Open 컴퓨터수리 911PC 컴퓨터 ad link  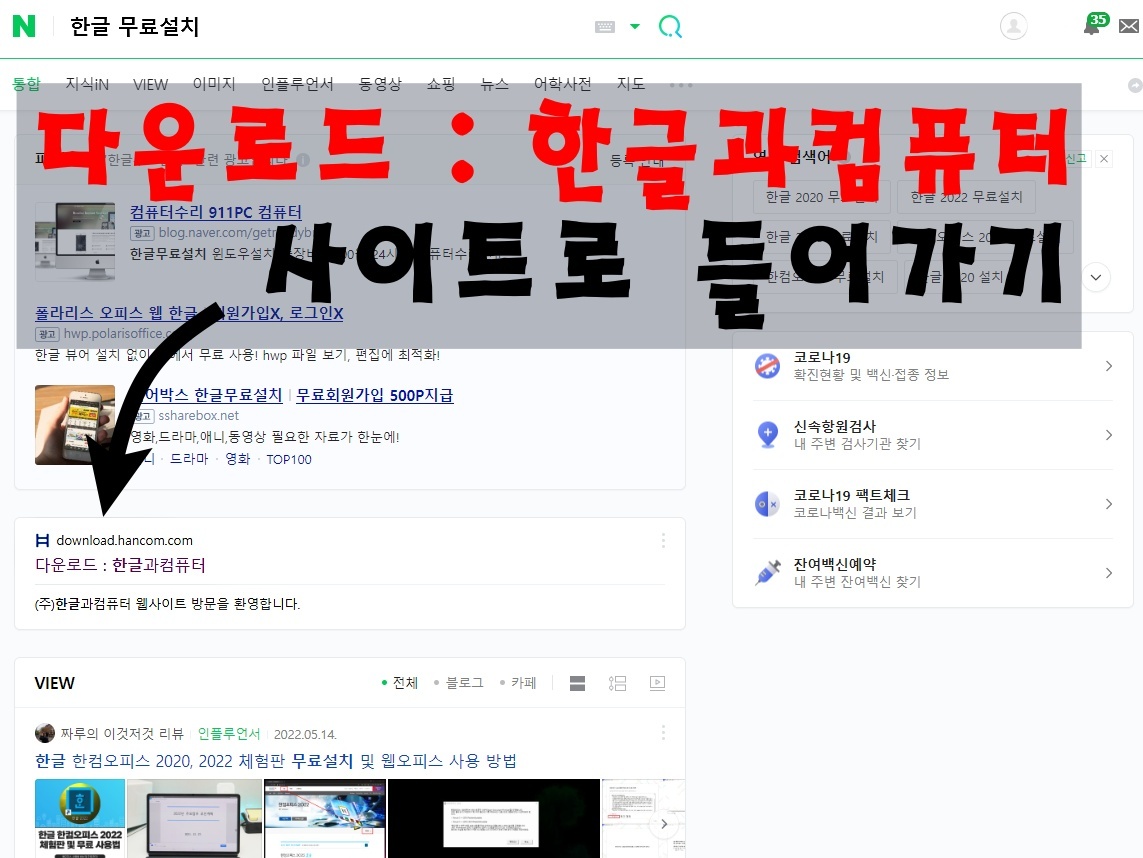pyautogui.click(x=216, y=212)
